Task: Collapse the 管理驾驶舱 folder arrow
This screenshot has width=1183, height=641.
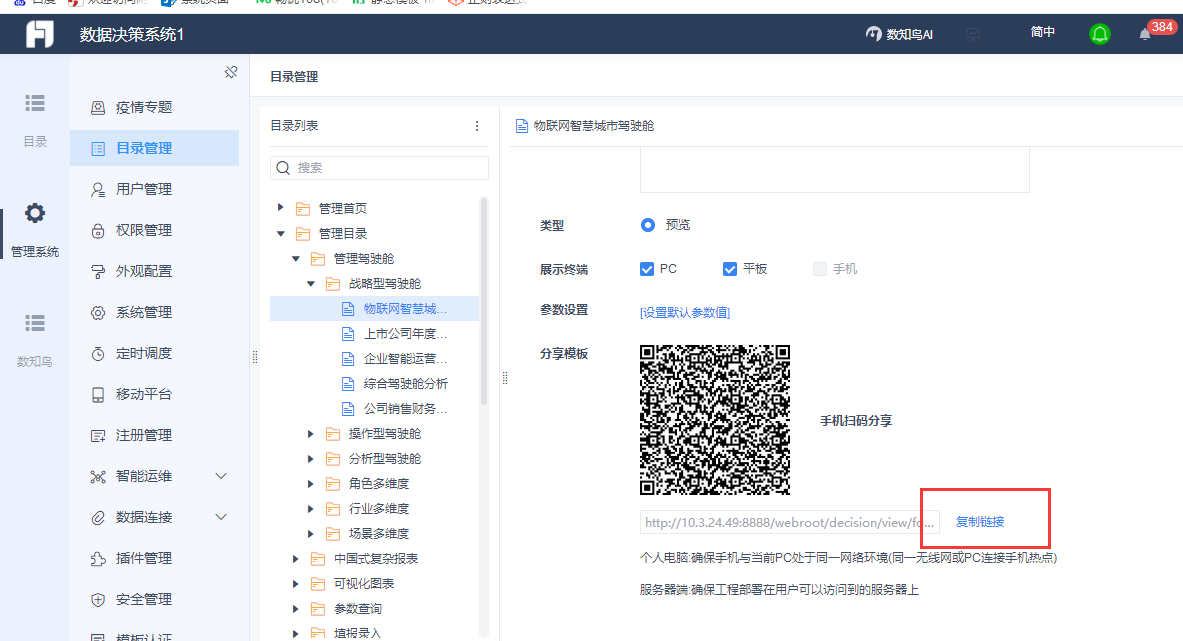Action: tap(296, 259)
